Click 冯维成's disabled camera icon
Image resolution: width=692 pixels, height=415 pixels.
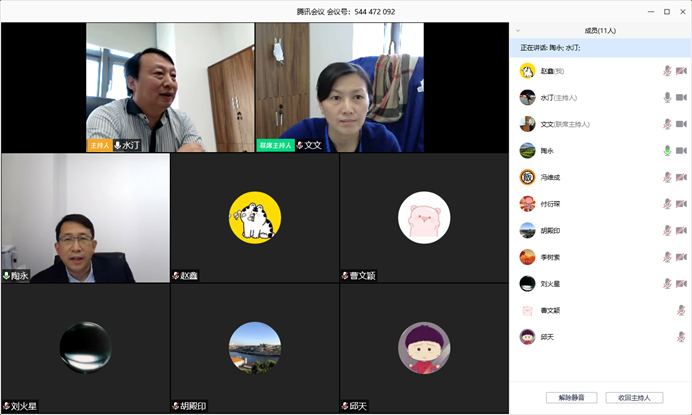(x=680, y=177)
